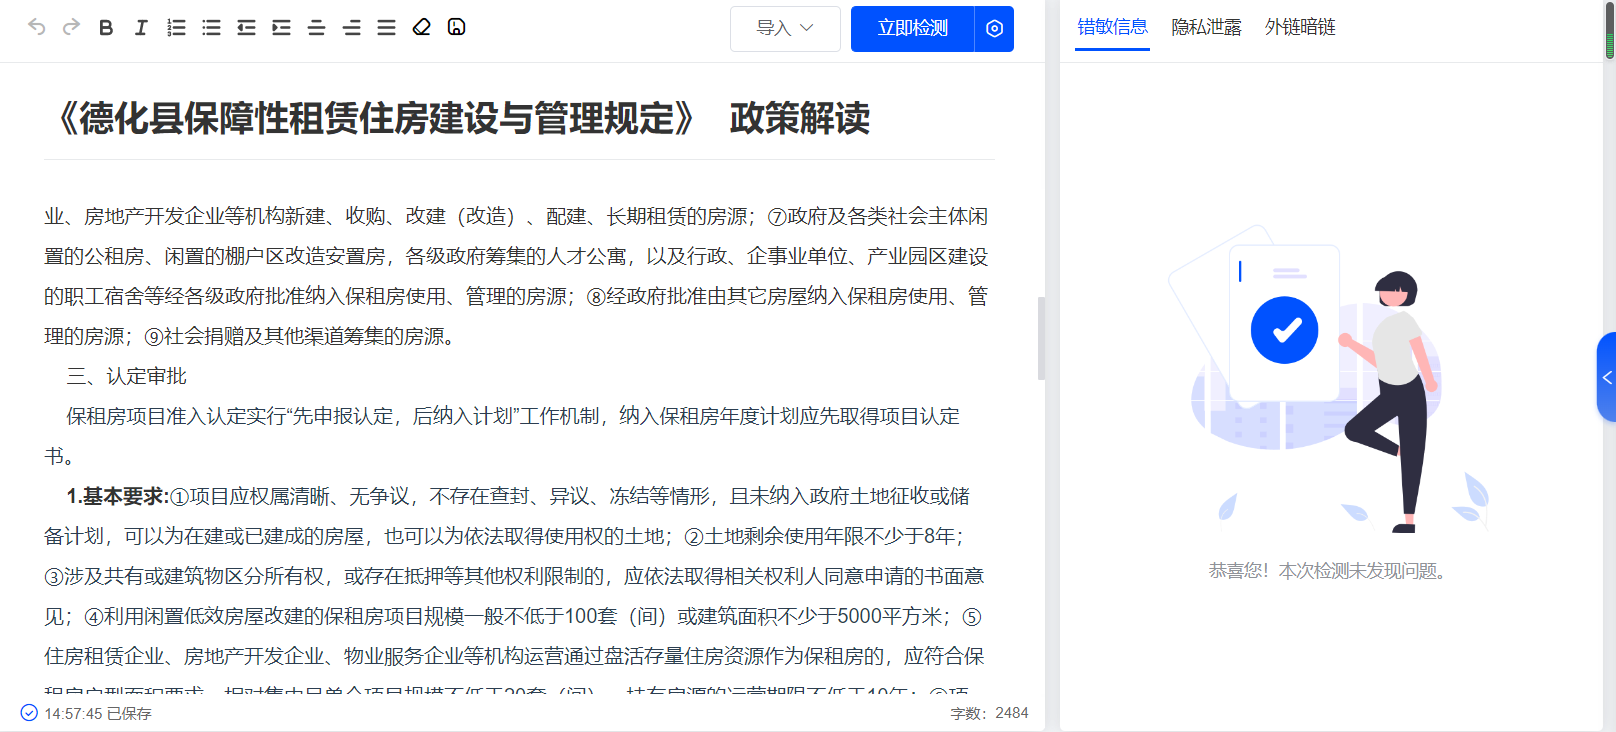Justify the text alignment
This screenshot has width=1616, height=732.
point(386,28)
